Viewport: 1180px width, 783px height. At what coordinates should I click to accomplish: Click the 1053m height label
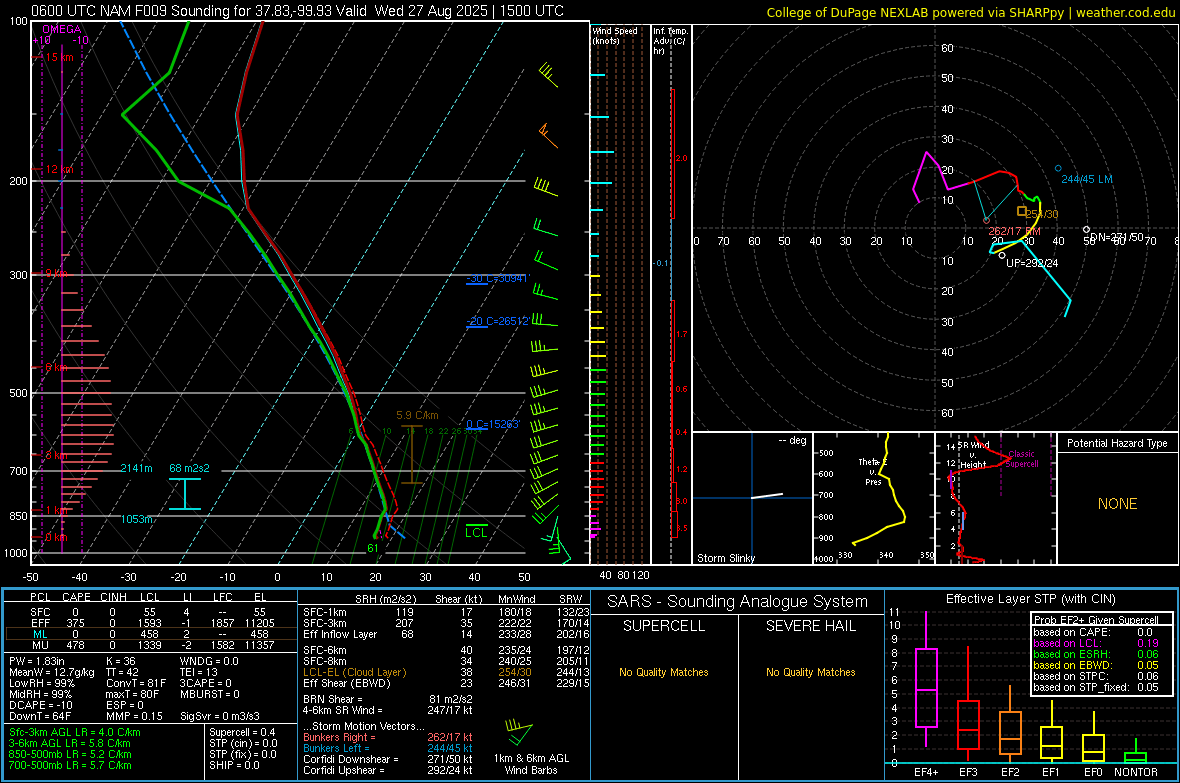pyautogui.click(x=138, y=519)
